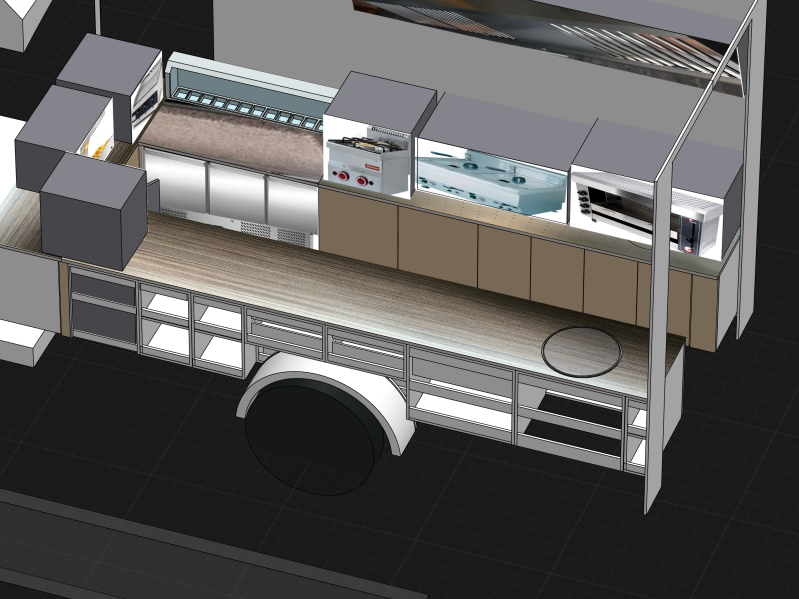Select the two-burner gas stove model

pyautogui.click(x=367, y=160)
